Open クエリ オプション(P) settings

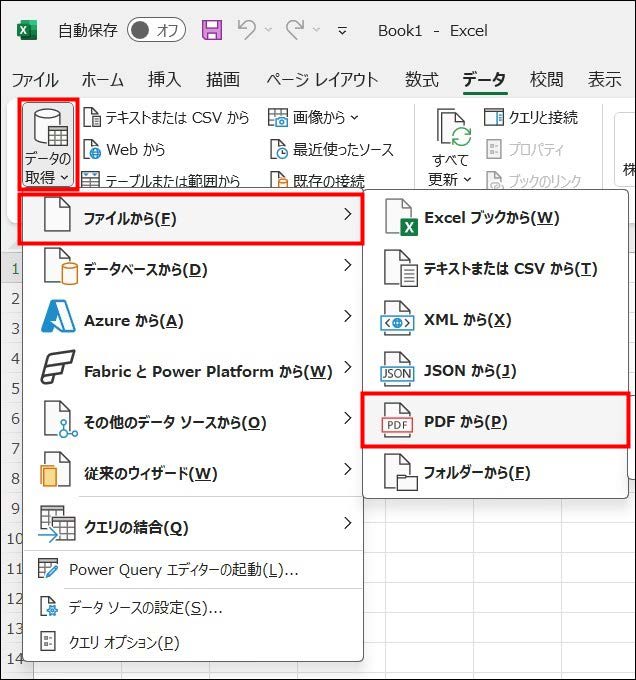click(123, 642)
